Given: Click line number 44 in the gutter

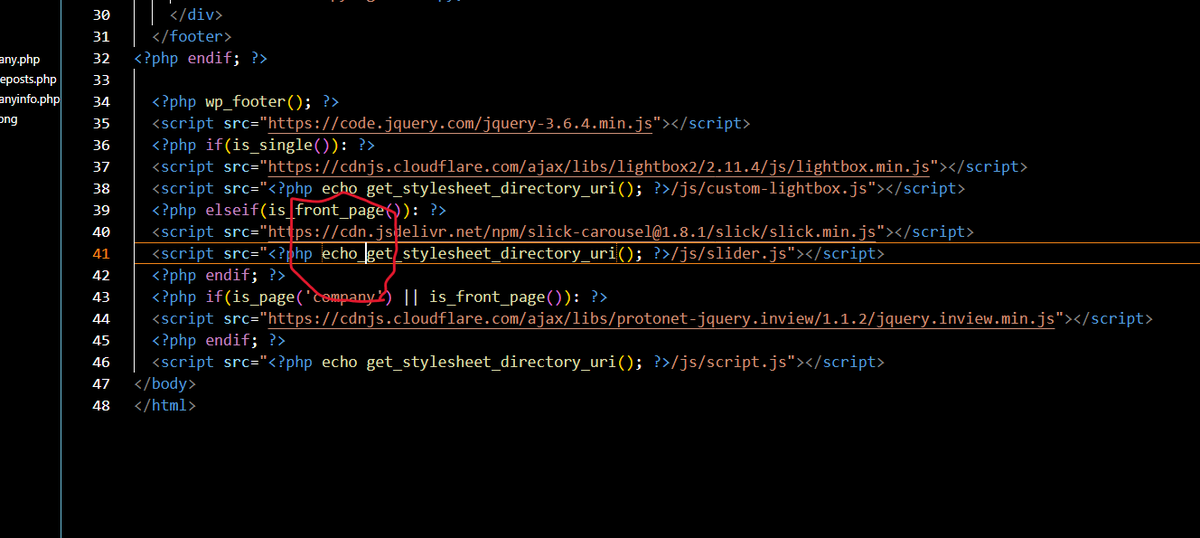Looking at the screenshot, I should point(100,319).
